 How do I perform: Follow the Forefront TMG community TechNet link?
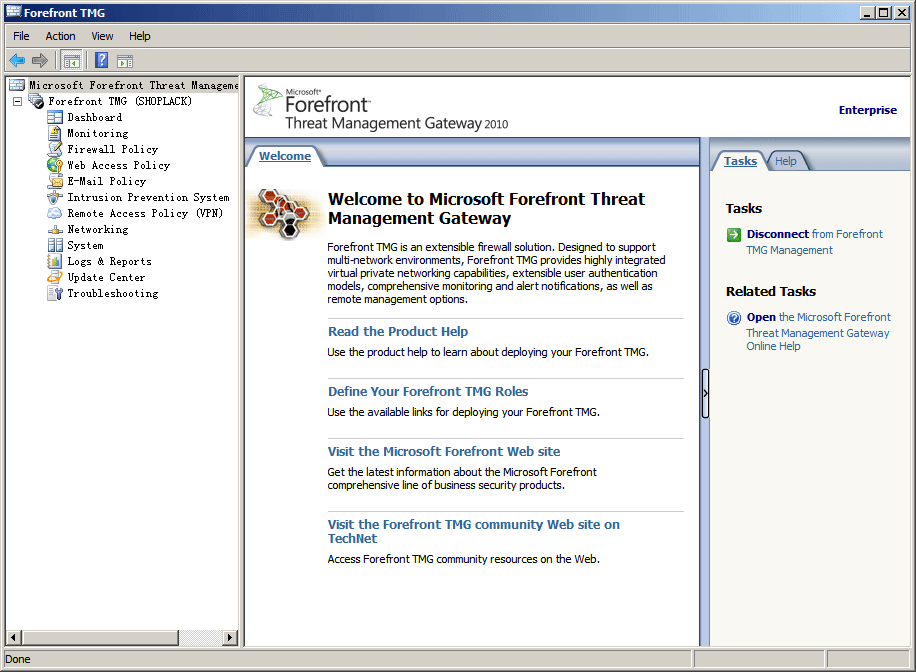[474, 531]
